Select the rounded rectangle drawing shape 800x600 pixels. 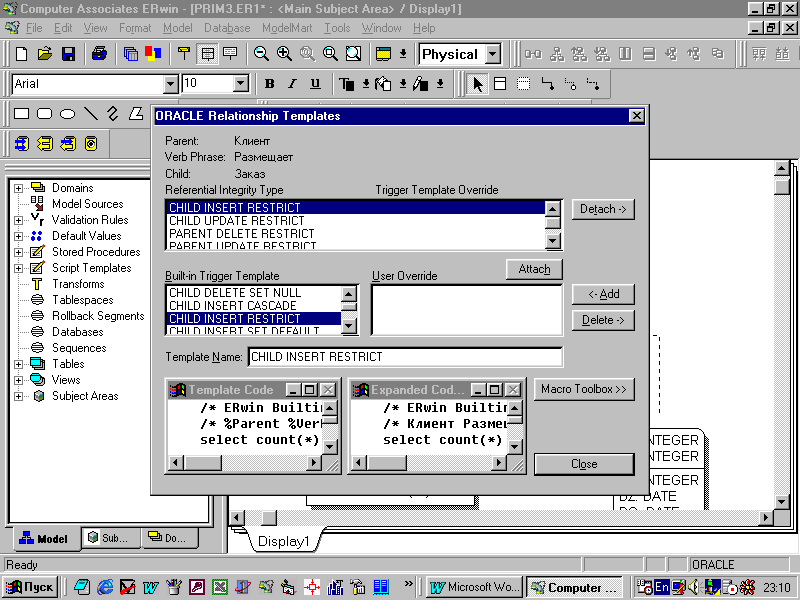click(44, 113)
